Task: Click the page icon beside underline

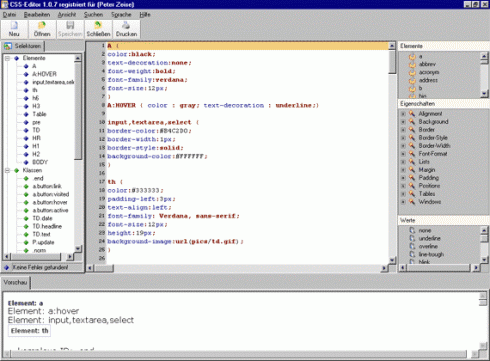Action: [412, 238]
